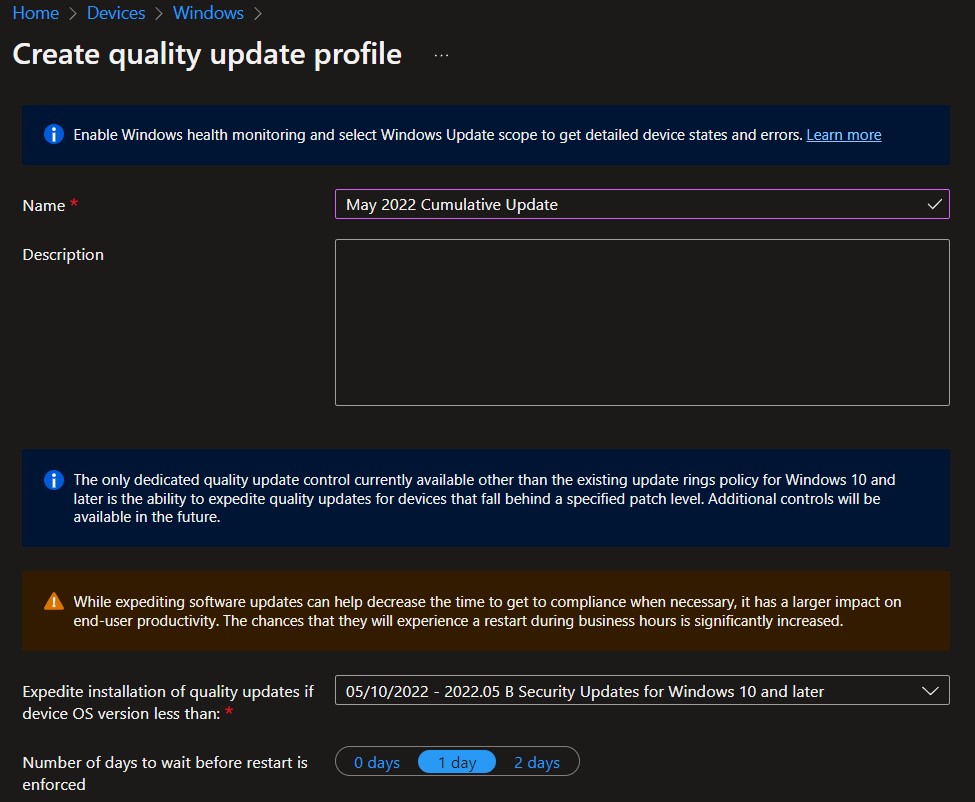Click 'Expedite installation of quality updates' label
Screen dimensions: 975x802
point(168,703)
